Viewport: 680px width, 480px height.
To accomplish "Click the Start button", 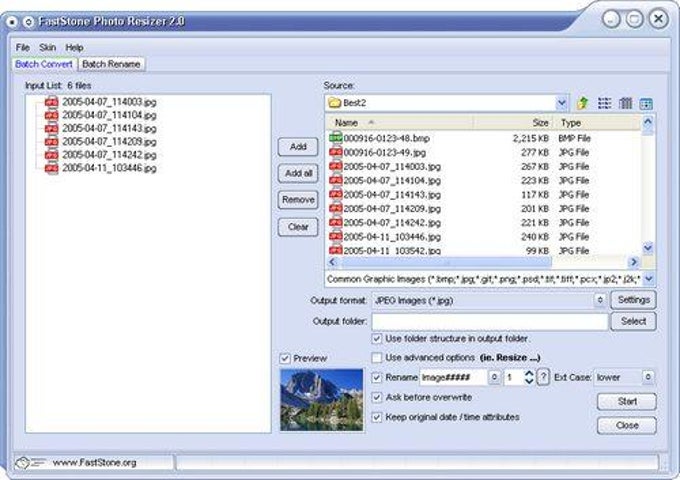I will [x=626, y=401].
